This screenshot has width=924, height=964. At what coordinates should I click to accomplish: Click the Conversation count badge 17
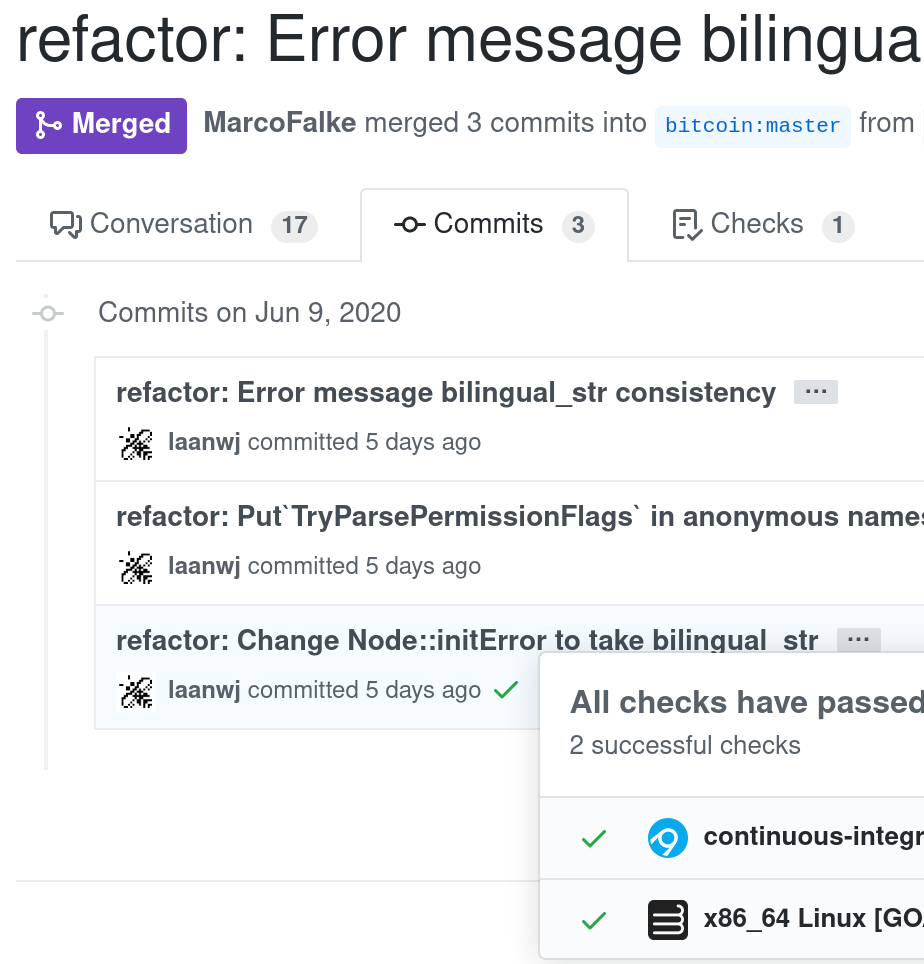pyautogui.click(x=294, y=226)
